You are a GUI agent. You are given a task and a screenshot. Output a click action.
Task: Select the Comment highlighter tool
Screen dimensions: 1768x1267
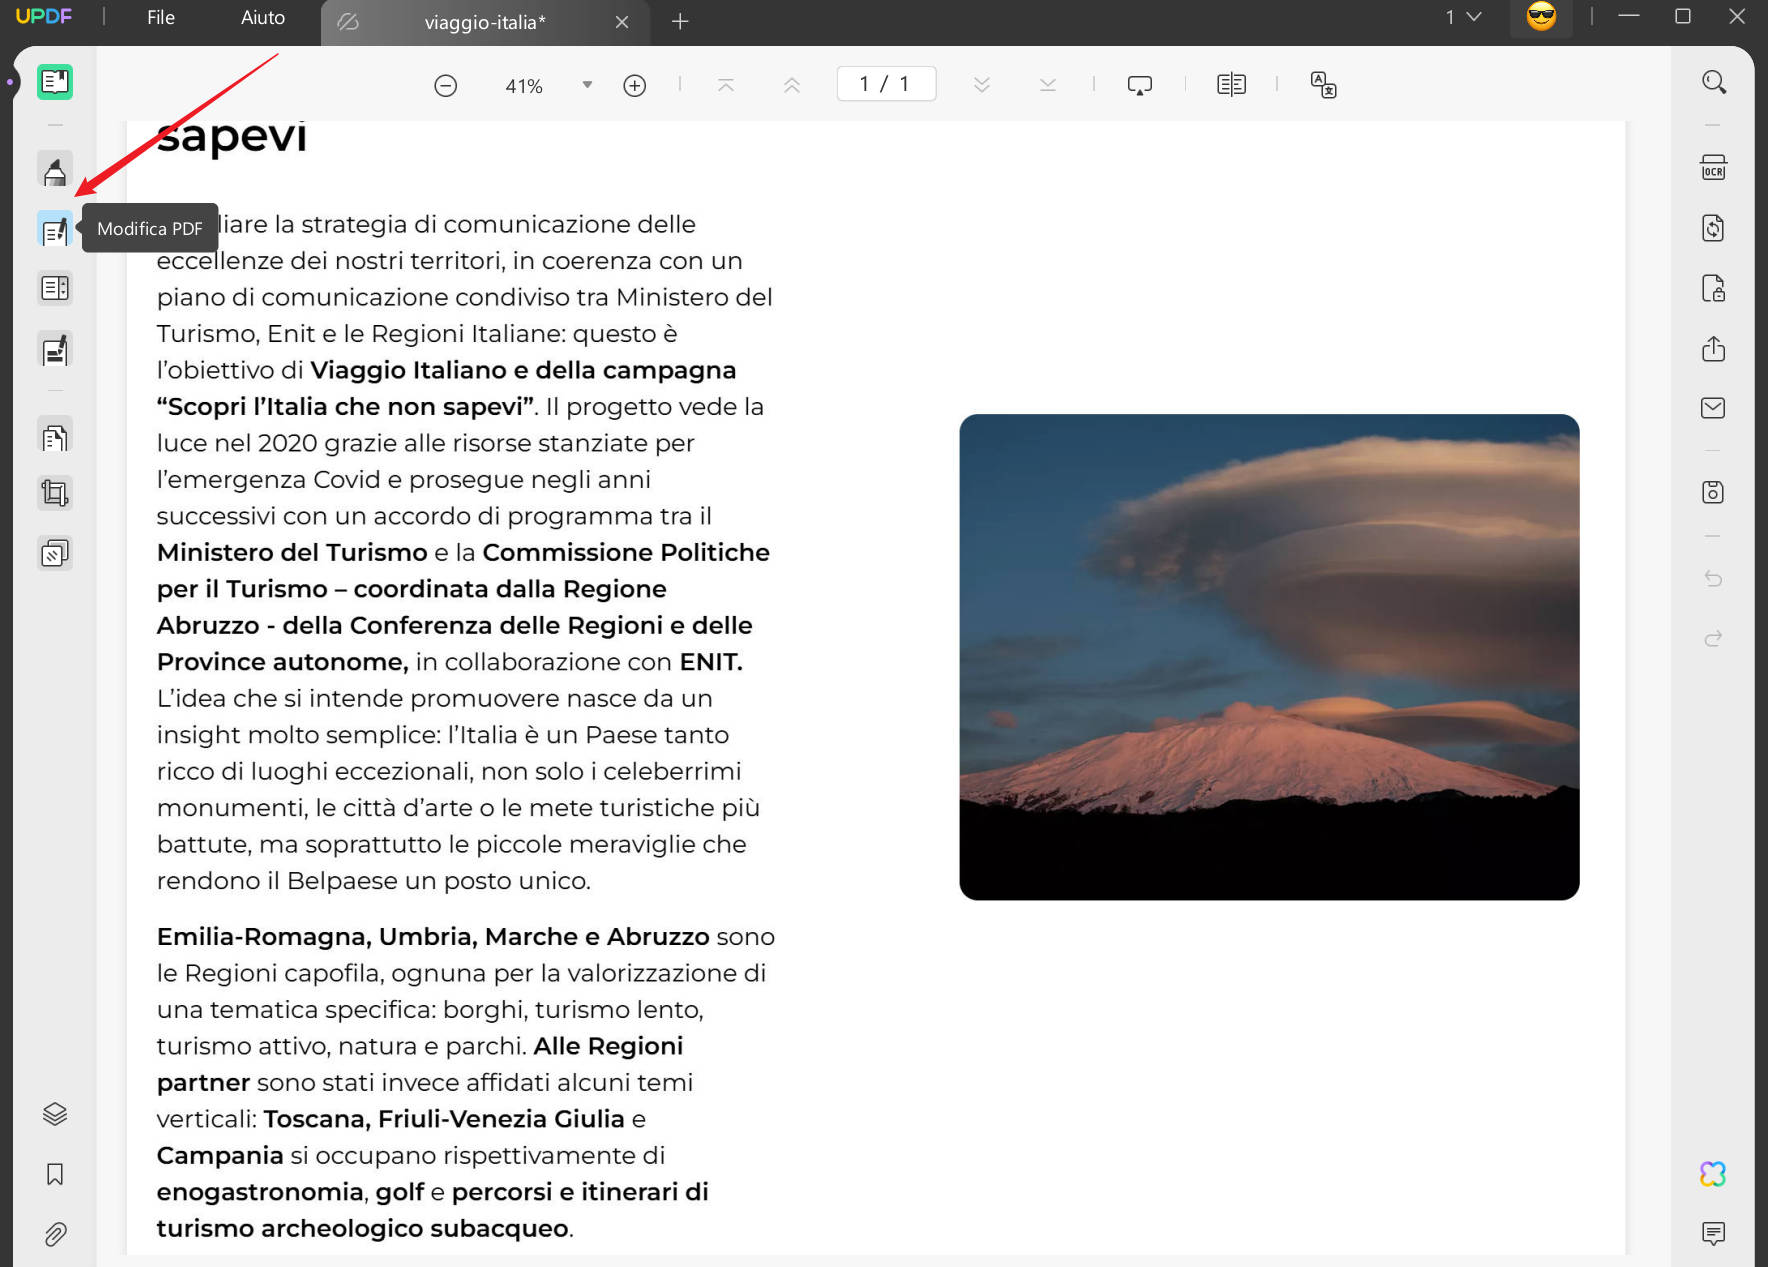coord(55,170)
